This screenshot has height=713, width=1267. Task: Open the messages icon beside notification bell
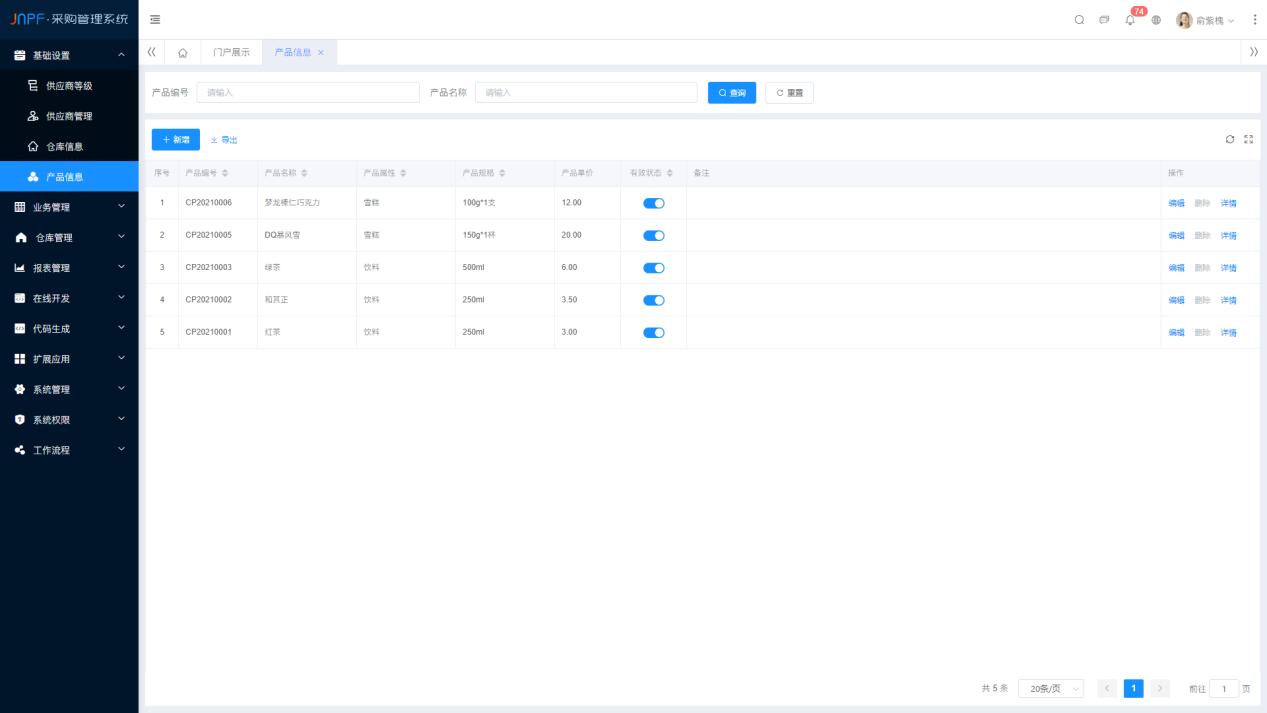pyautogui.click(x=1104, y=20)
